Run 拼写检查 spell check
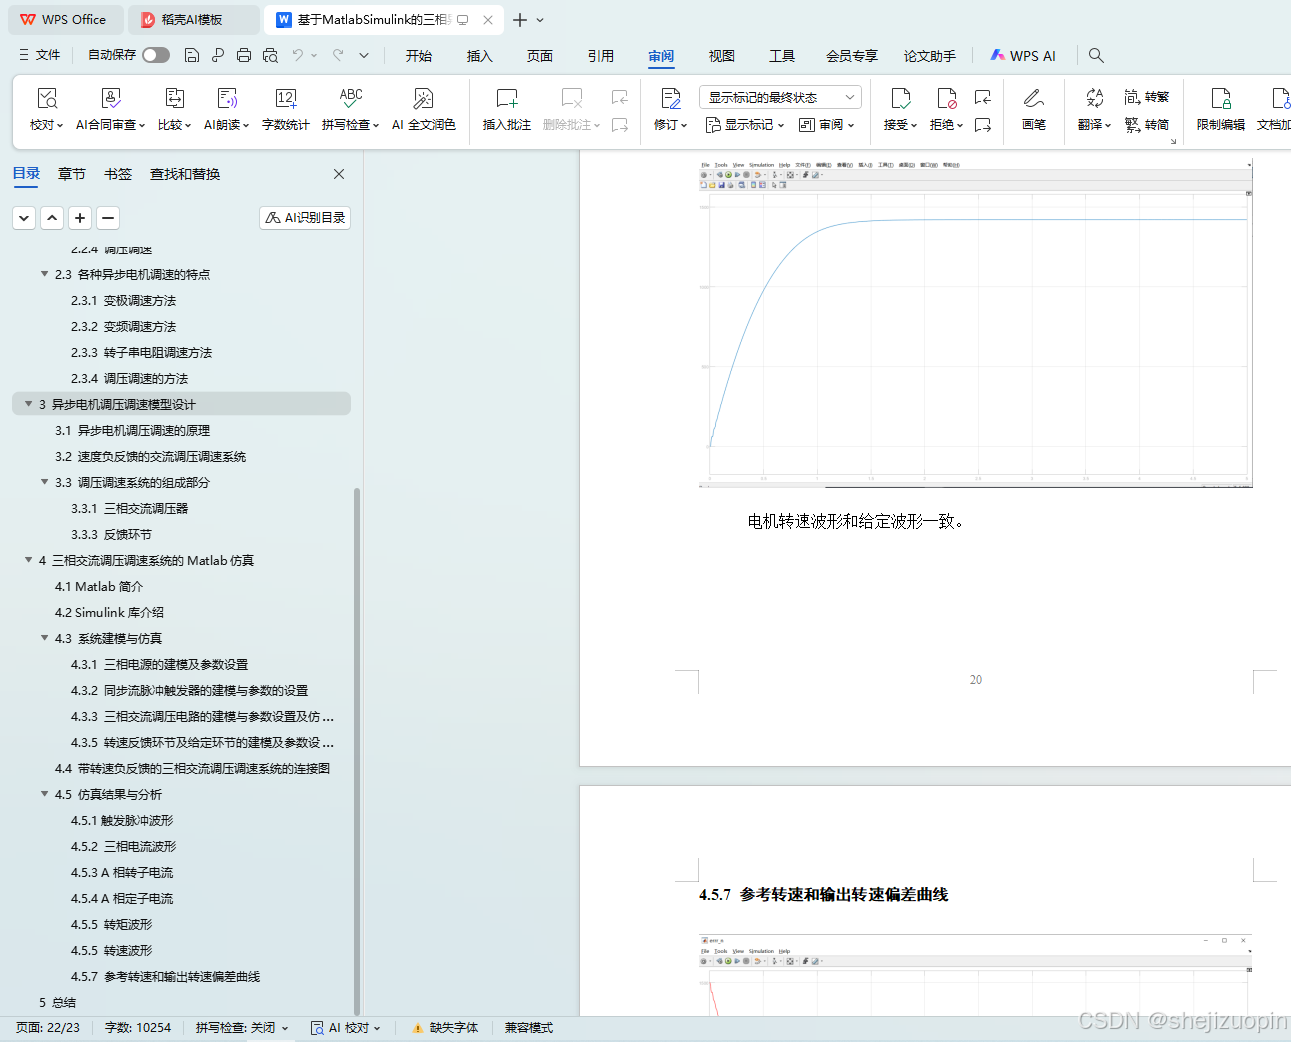Viewport: 1291px width, 1042px height. (x=350, y=109)
